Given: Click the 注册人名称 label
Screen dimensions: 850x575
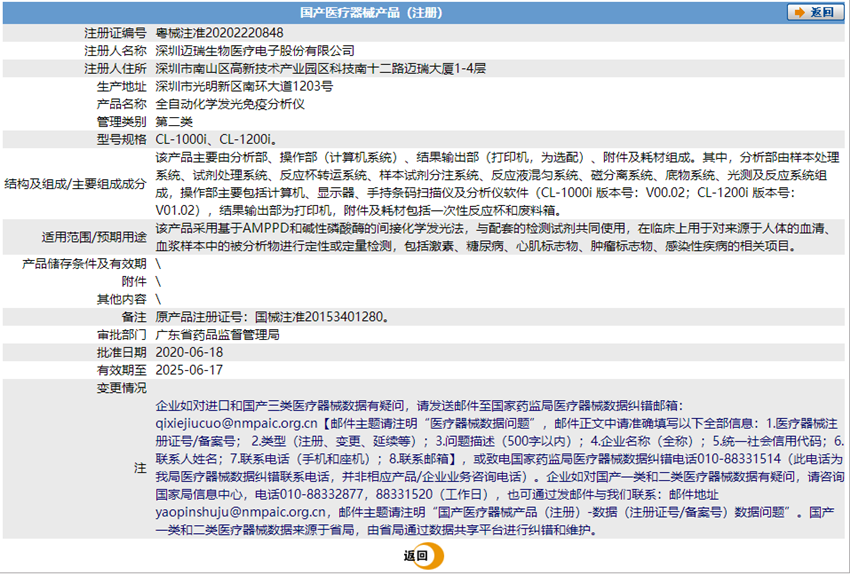Looking at the screenshot, I should [x=115, y=51].
